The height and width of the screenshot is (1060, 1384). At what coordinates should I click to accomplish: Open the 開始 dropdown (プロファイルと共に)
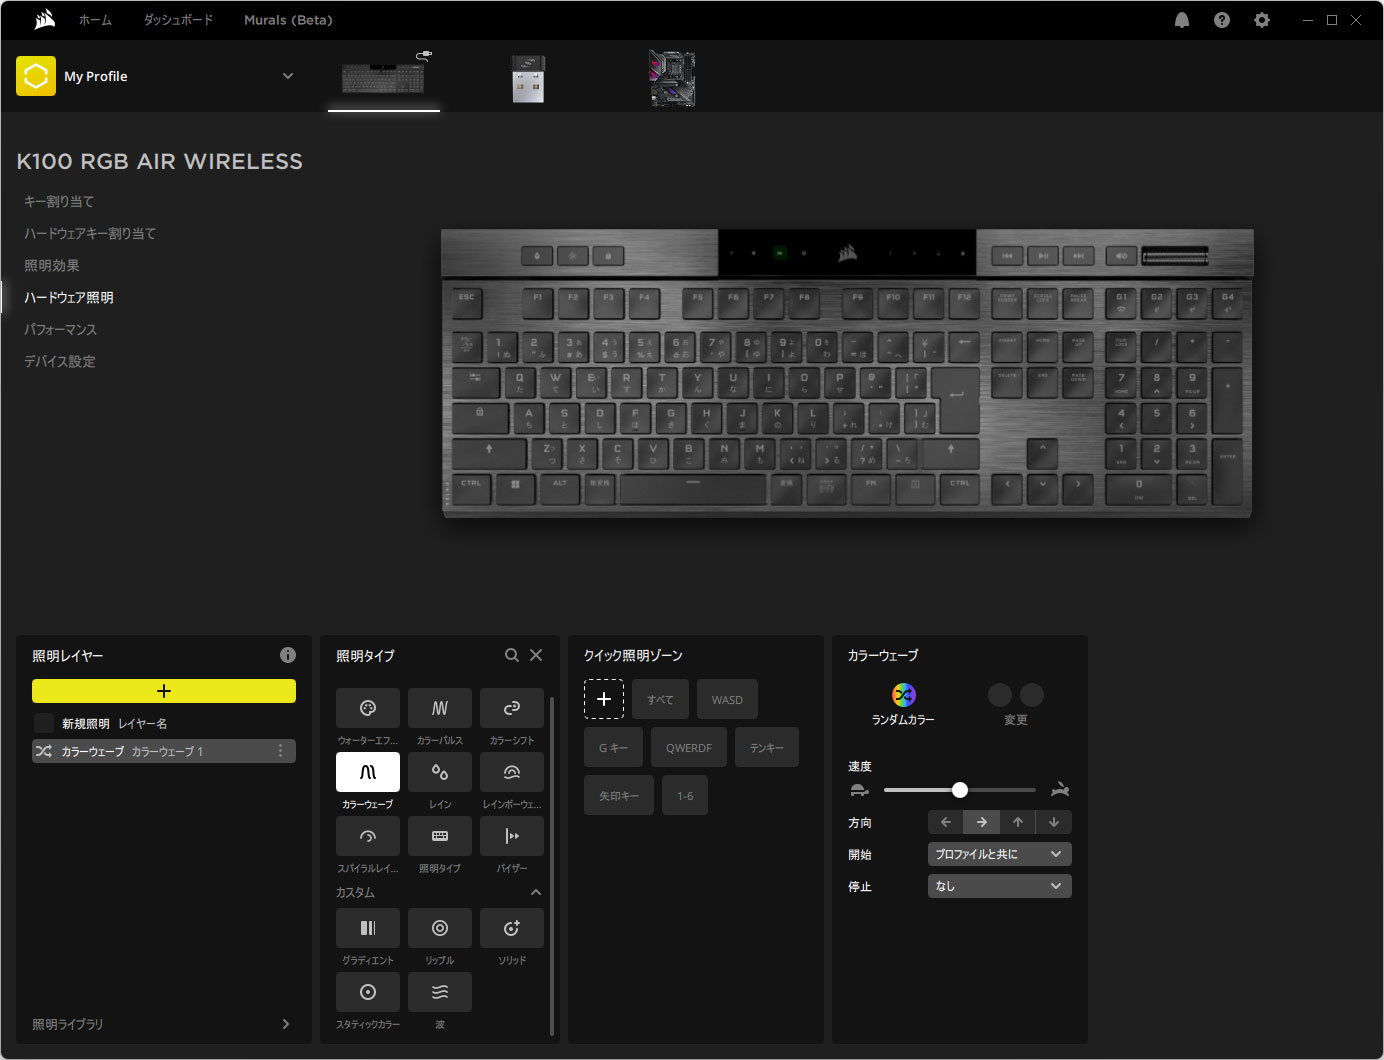click(x=1000, y=854)
